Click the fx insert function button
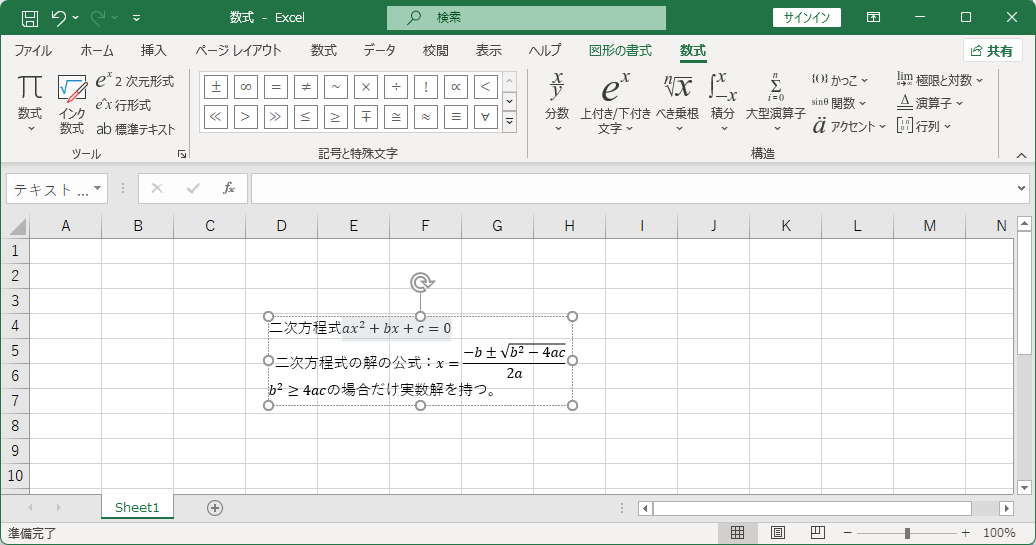 coord(229,189)
